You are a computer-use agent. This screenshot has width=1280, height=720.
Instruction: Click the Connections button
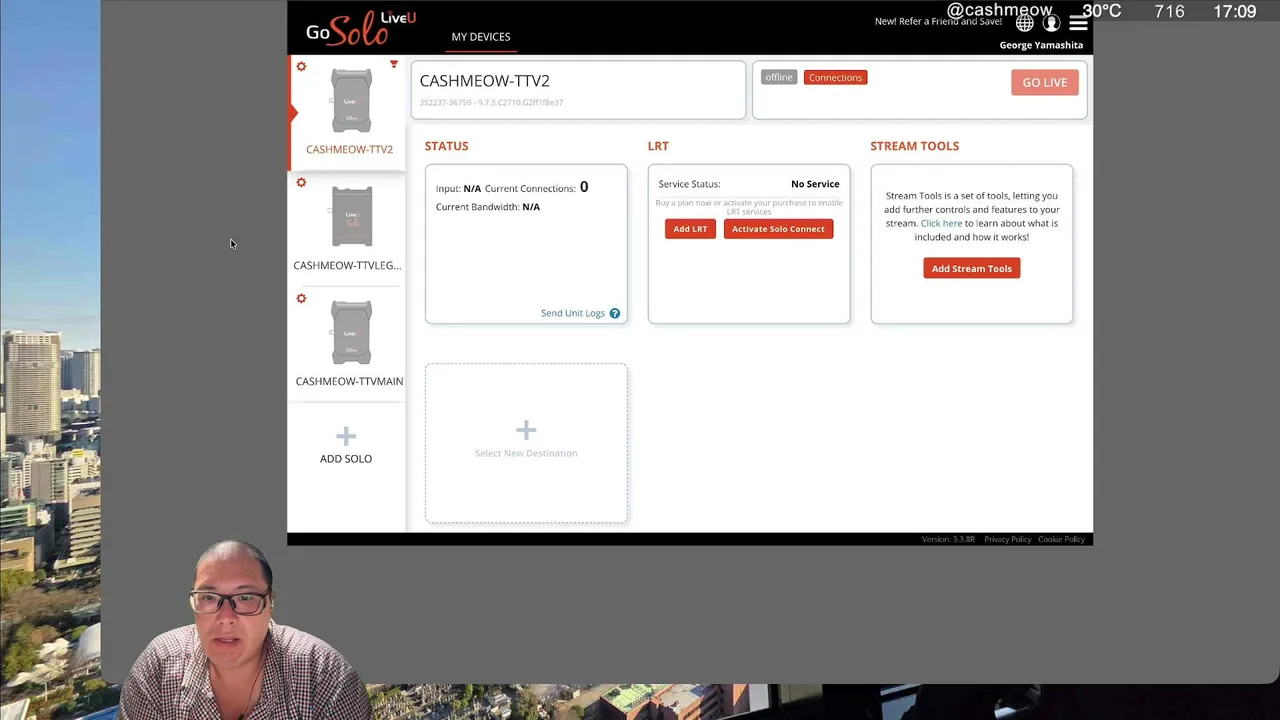click(835, 77)
